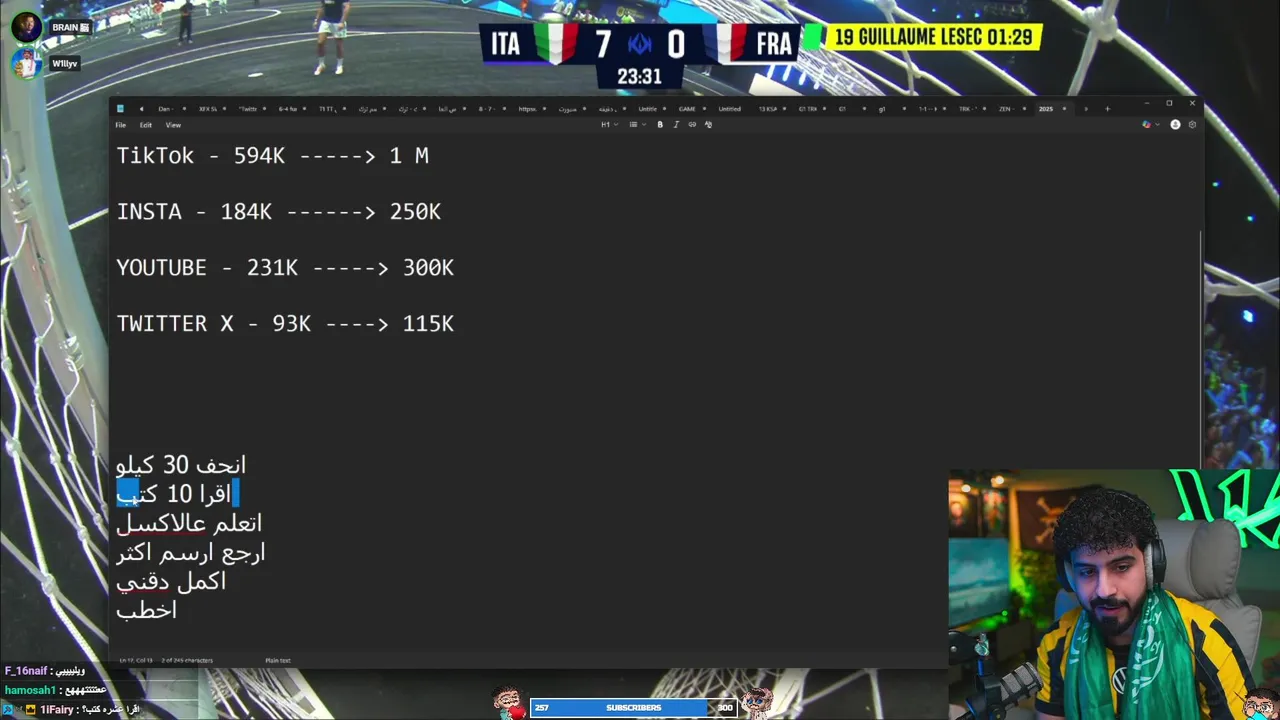Toggle italic formatting
Viewport: 1280px width, 720px height.
click(676, 125)
